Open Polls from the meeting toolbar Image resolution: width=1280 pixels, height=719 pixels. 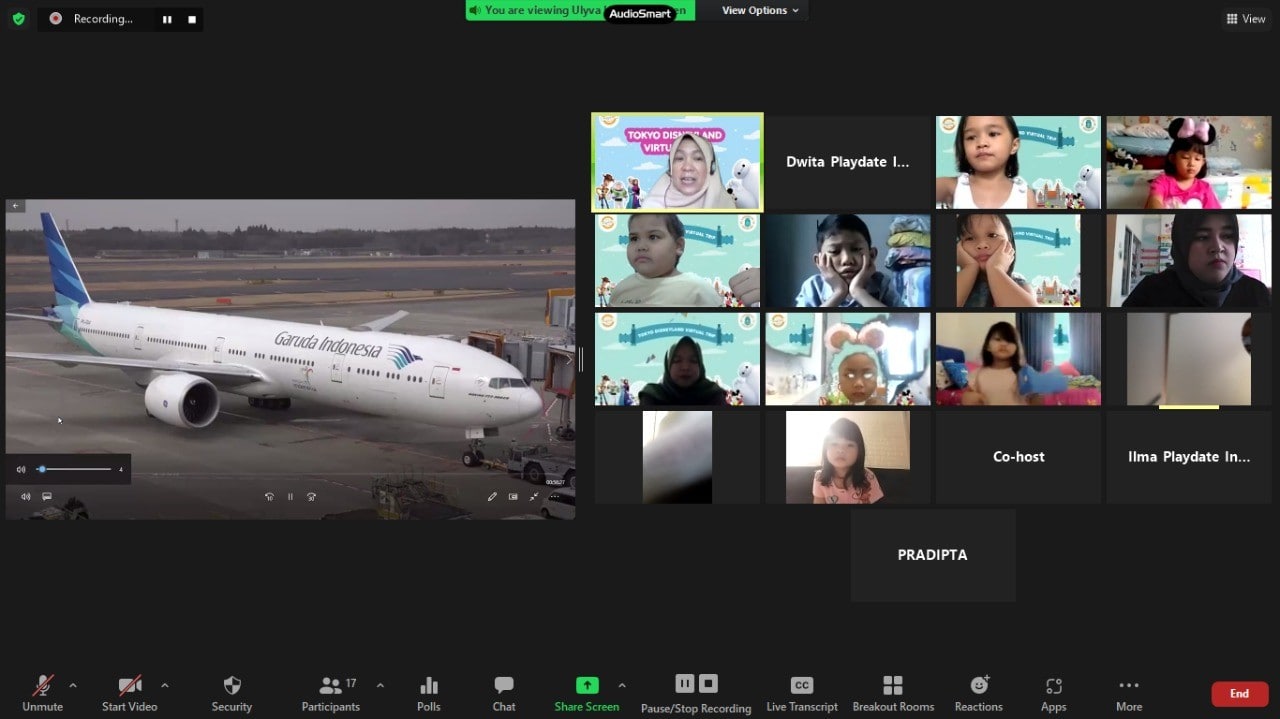(429, 693)
